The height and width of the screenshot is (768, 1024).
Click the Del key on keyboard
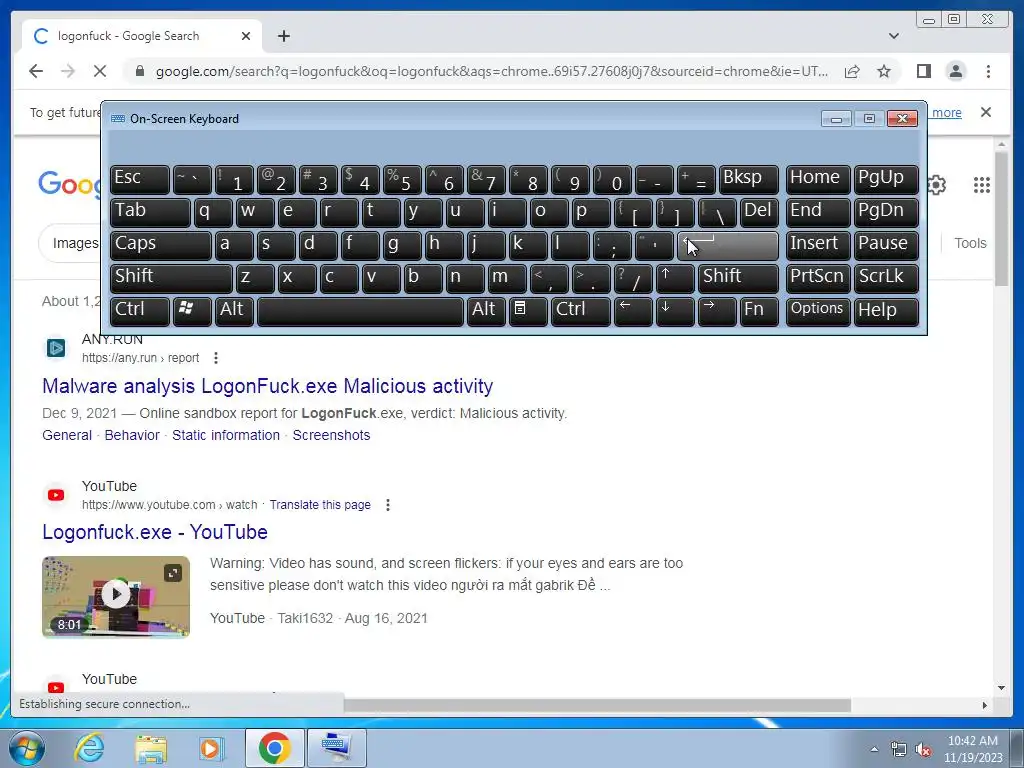tap(759, 213)
